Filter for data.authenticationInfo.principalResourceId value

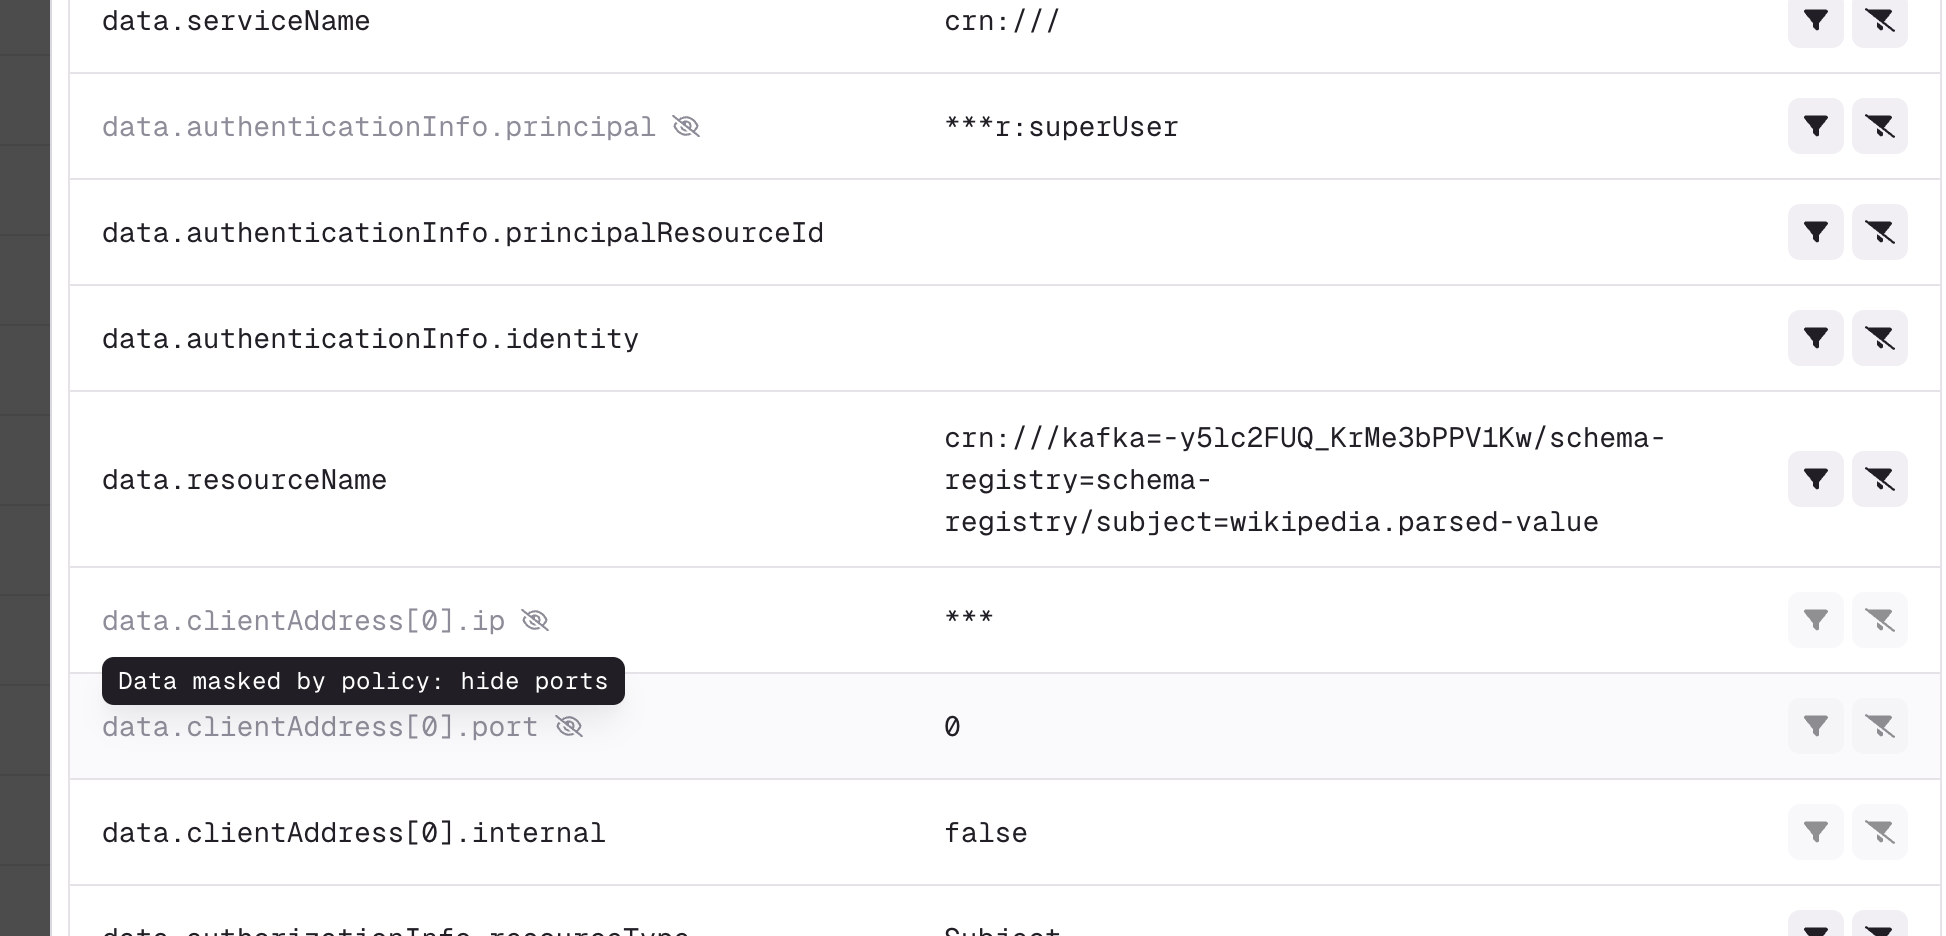1815,232
